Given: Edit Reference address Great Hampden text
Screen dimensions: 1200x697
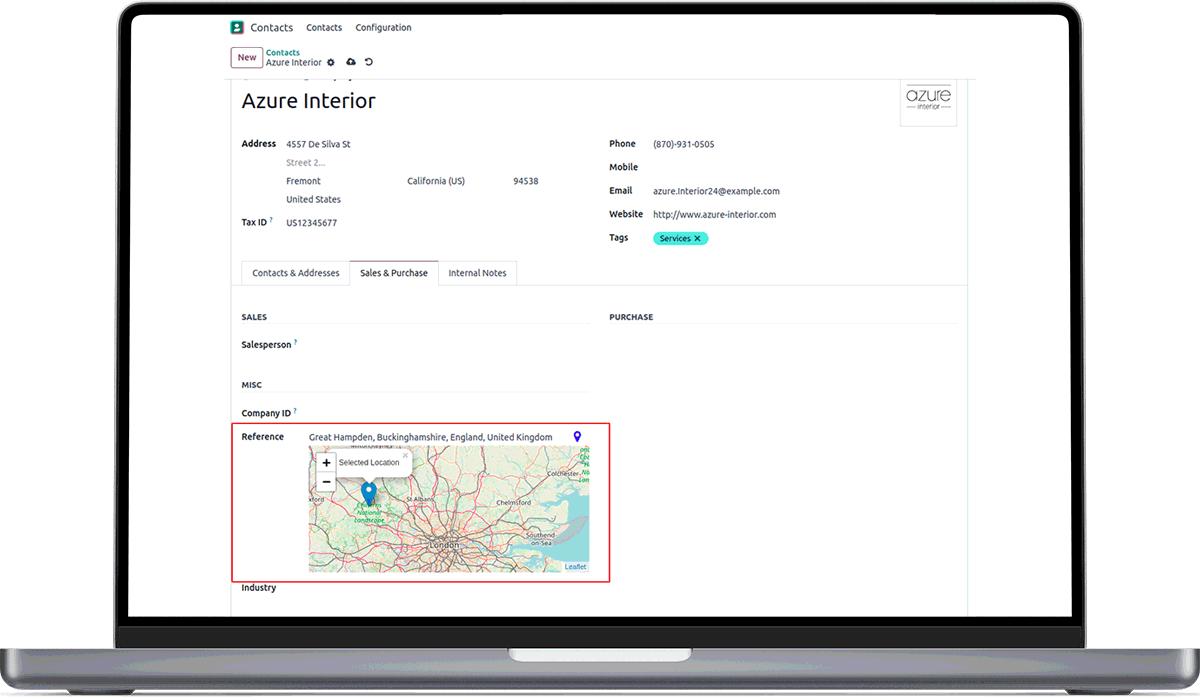Looking at the screenshot, I should click(431, 437).
